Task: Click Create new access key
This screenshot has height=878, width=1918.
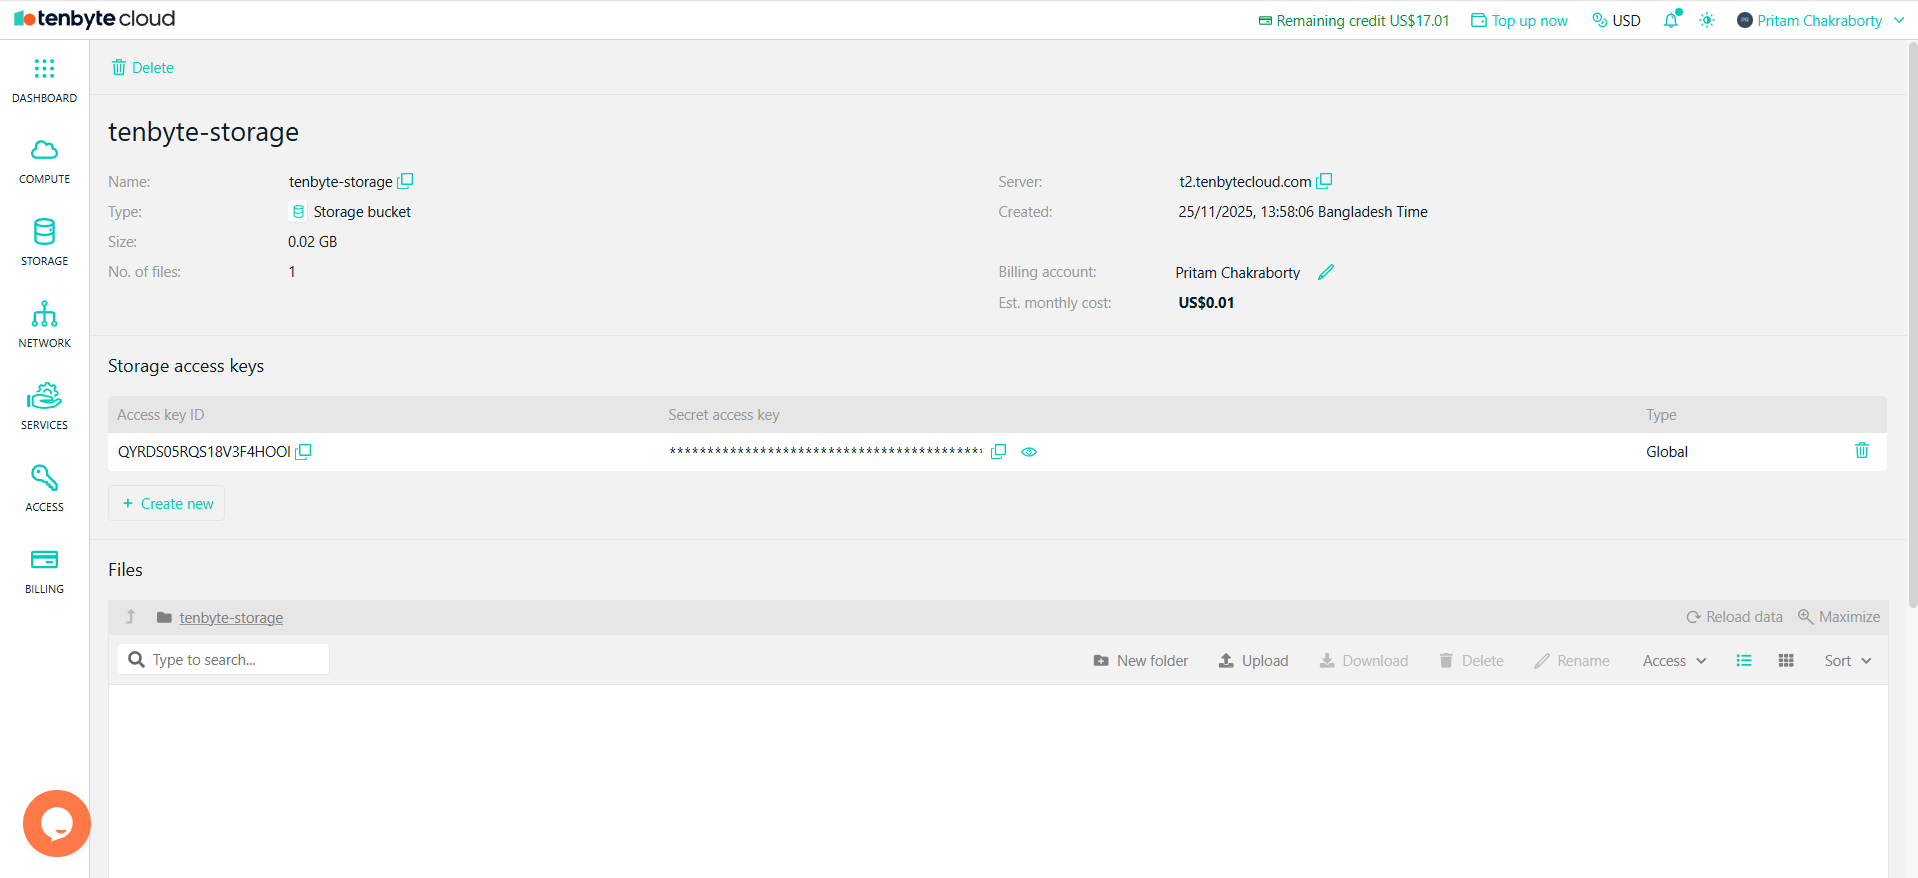Action: tap(167, 503)
